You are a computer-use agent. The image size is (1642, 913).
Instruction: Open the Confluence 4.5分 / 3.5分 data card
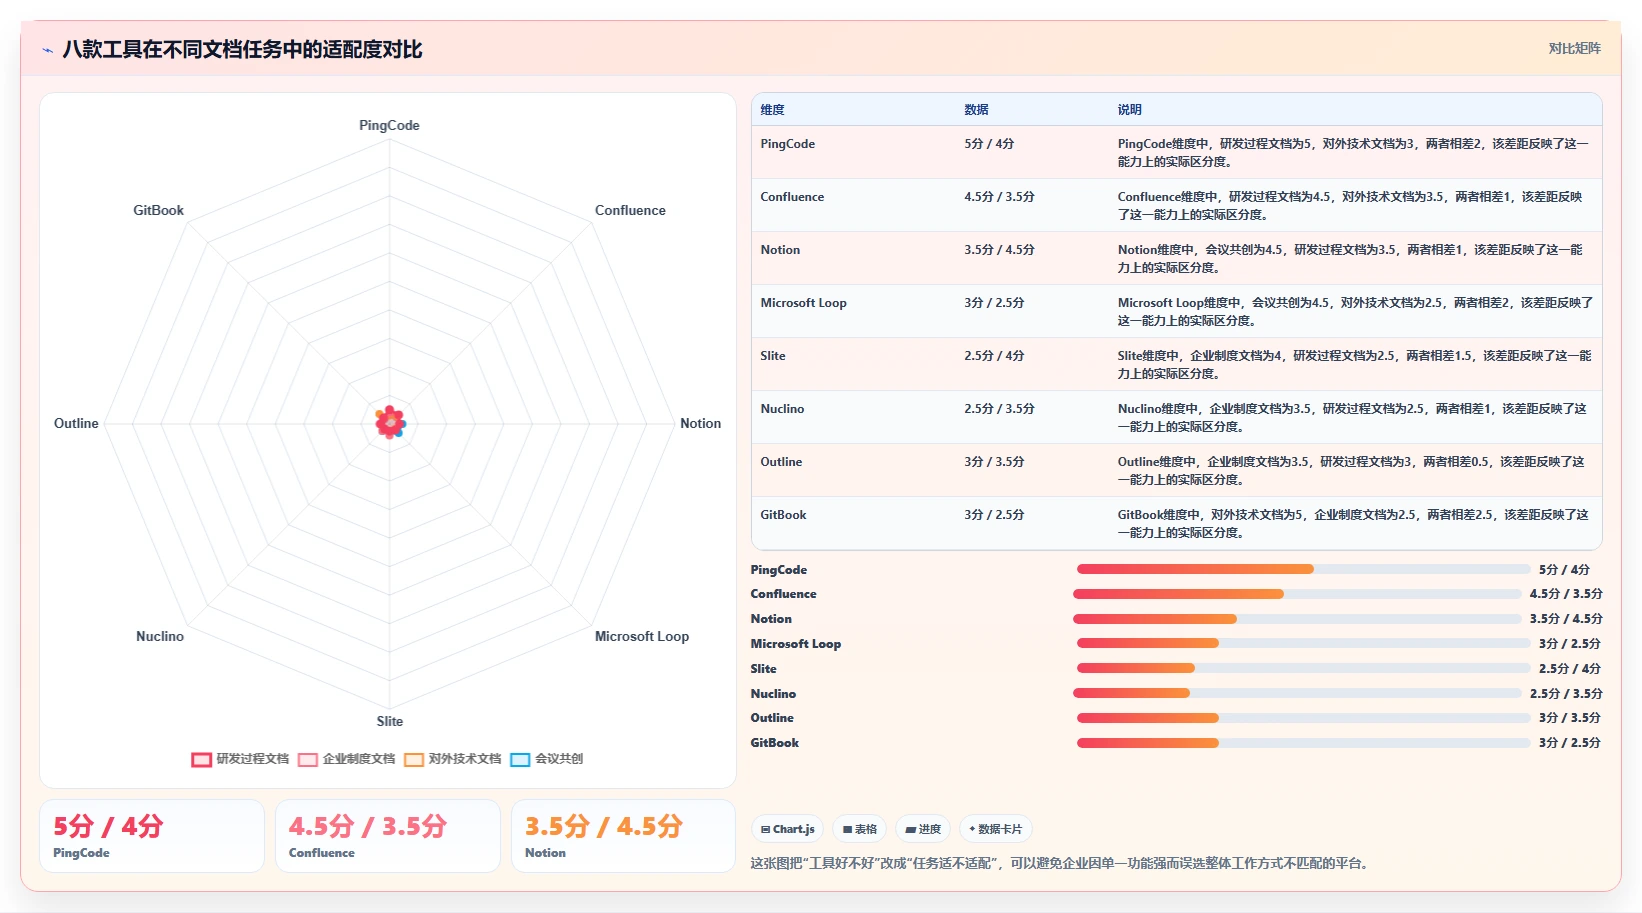pyautogui.click(x=388, y=836)
